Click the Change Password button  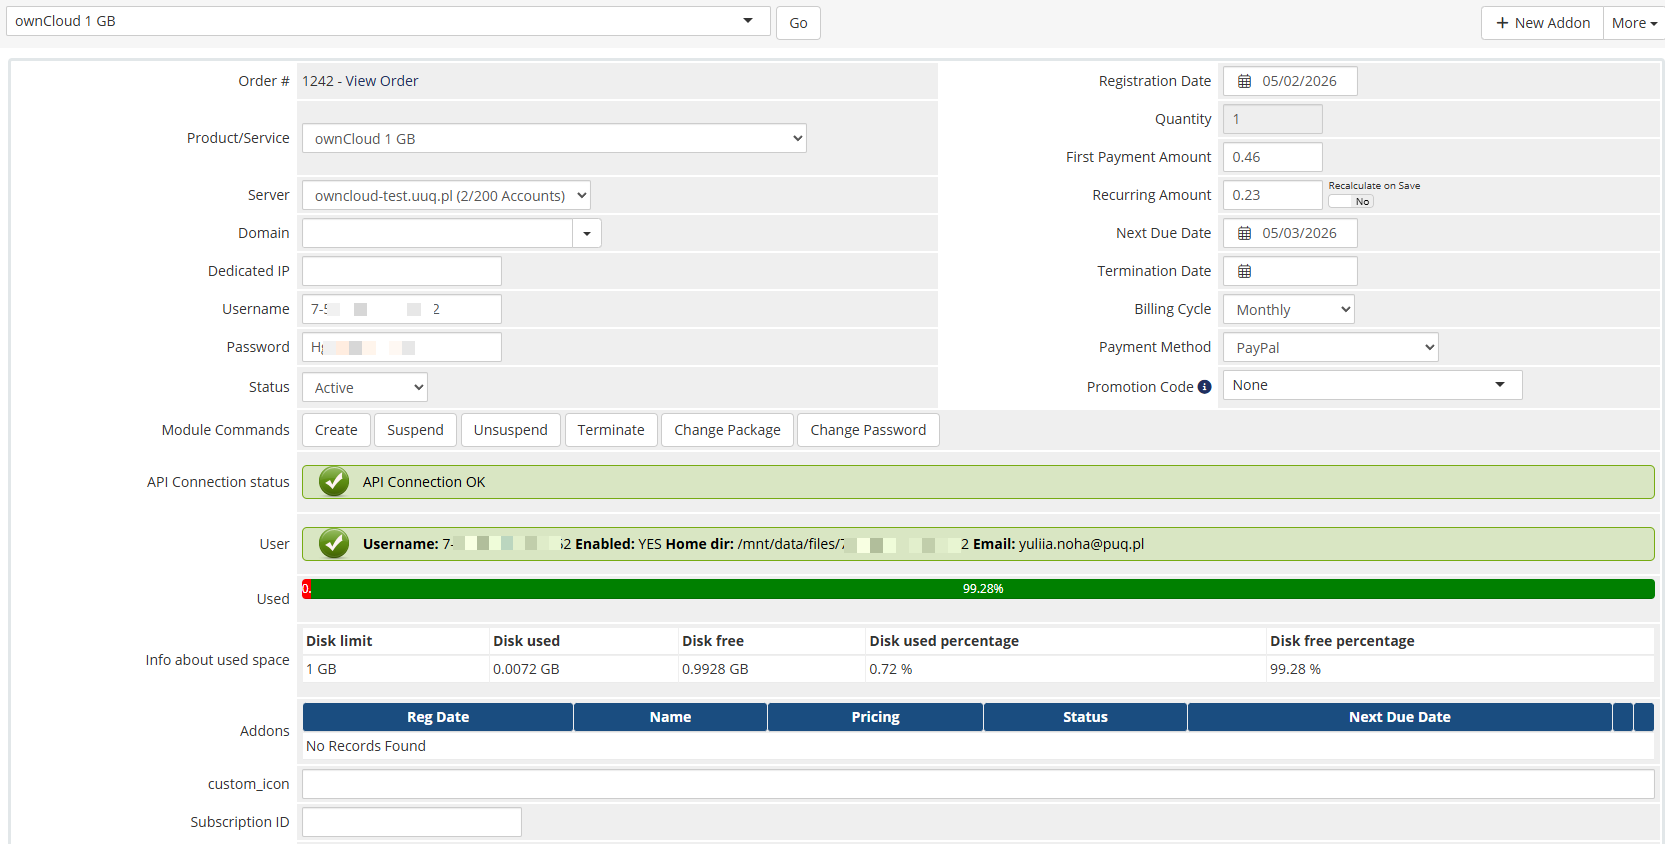tap(867, 430)
